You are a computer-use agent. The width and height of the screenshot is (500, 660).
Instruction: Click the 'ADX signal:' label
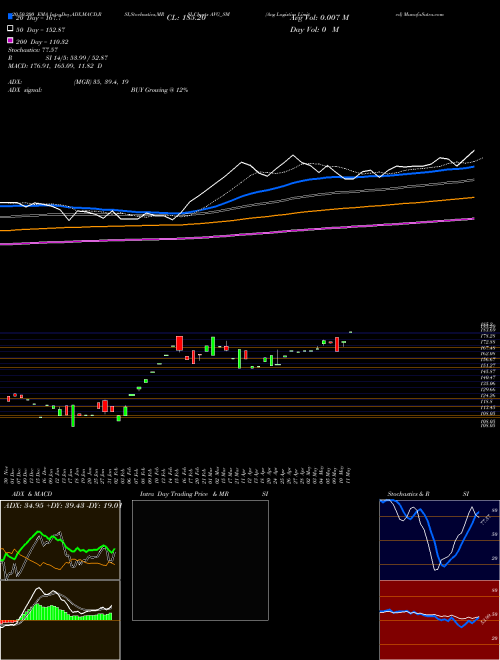25,90
